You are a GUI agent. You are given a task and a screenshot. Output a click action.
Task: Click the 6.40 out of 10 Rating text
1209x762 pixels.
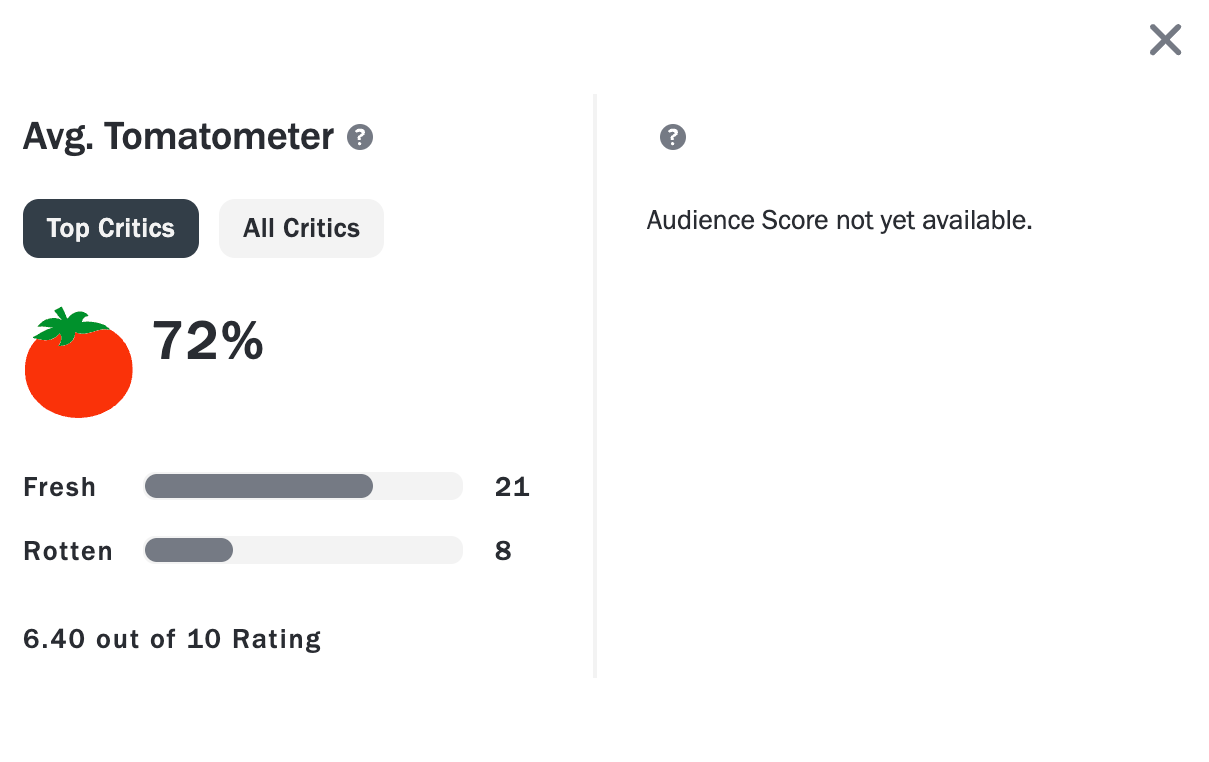(172, 638)
